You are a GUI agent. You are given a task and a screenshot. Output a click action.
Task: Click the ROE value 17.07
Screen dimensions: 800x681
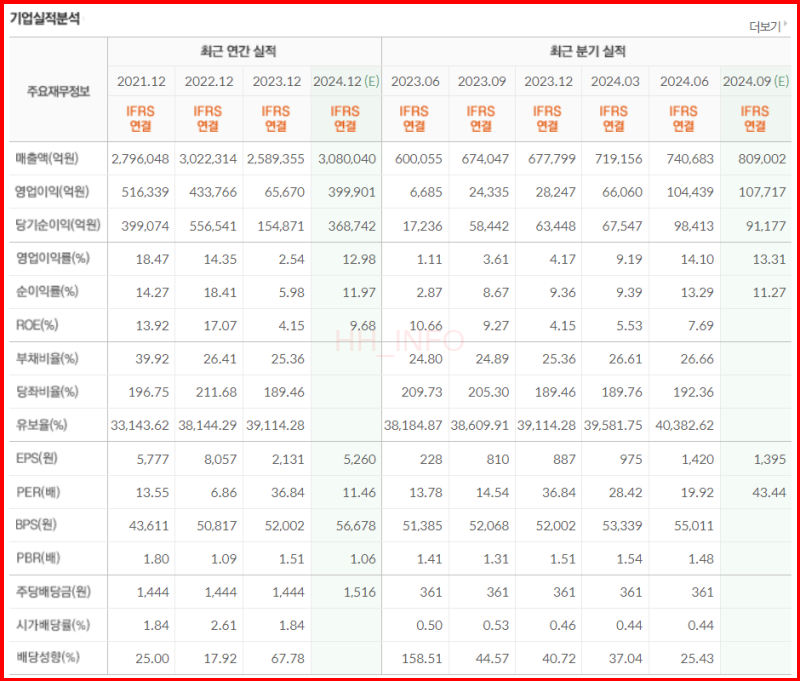tap(220, 326)
